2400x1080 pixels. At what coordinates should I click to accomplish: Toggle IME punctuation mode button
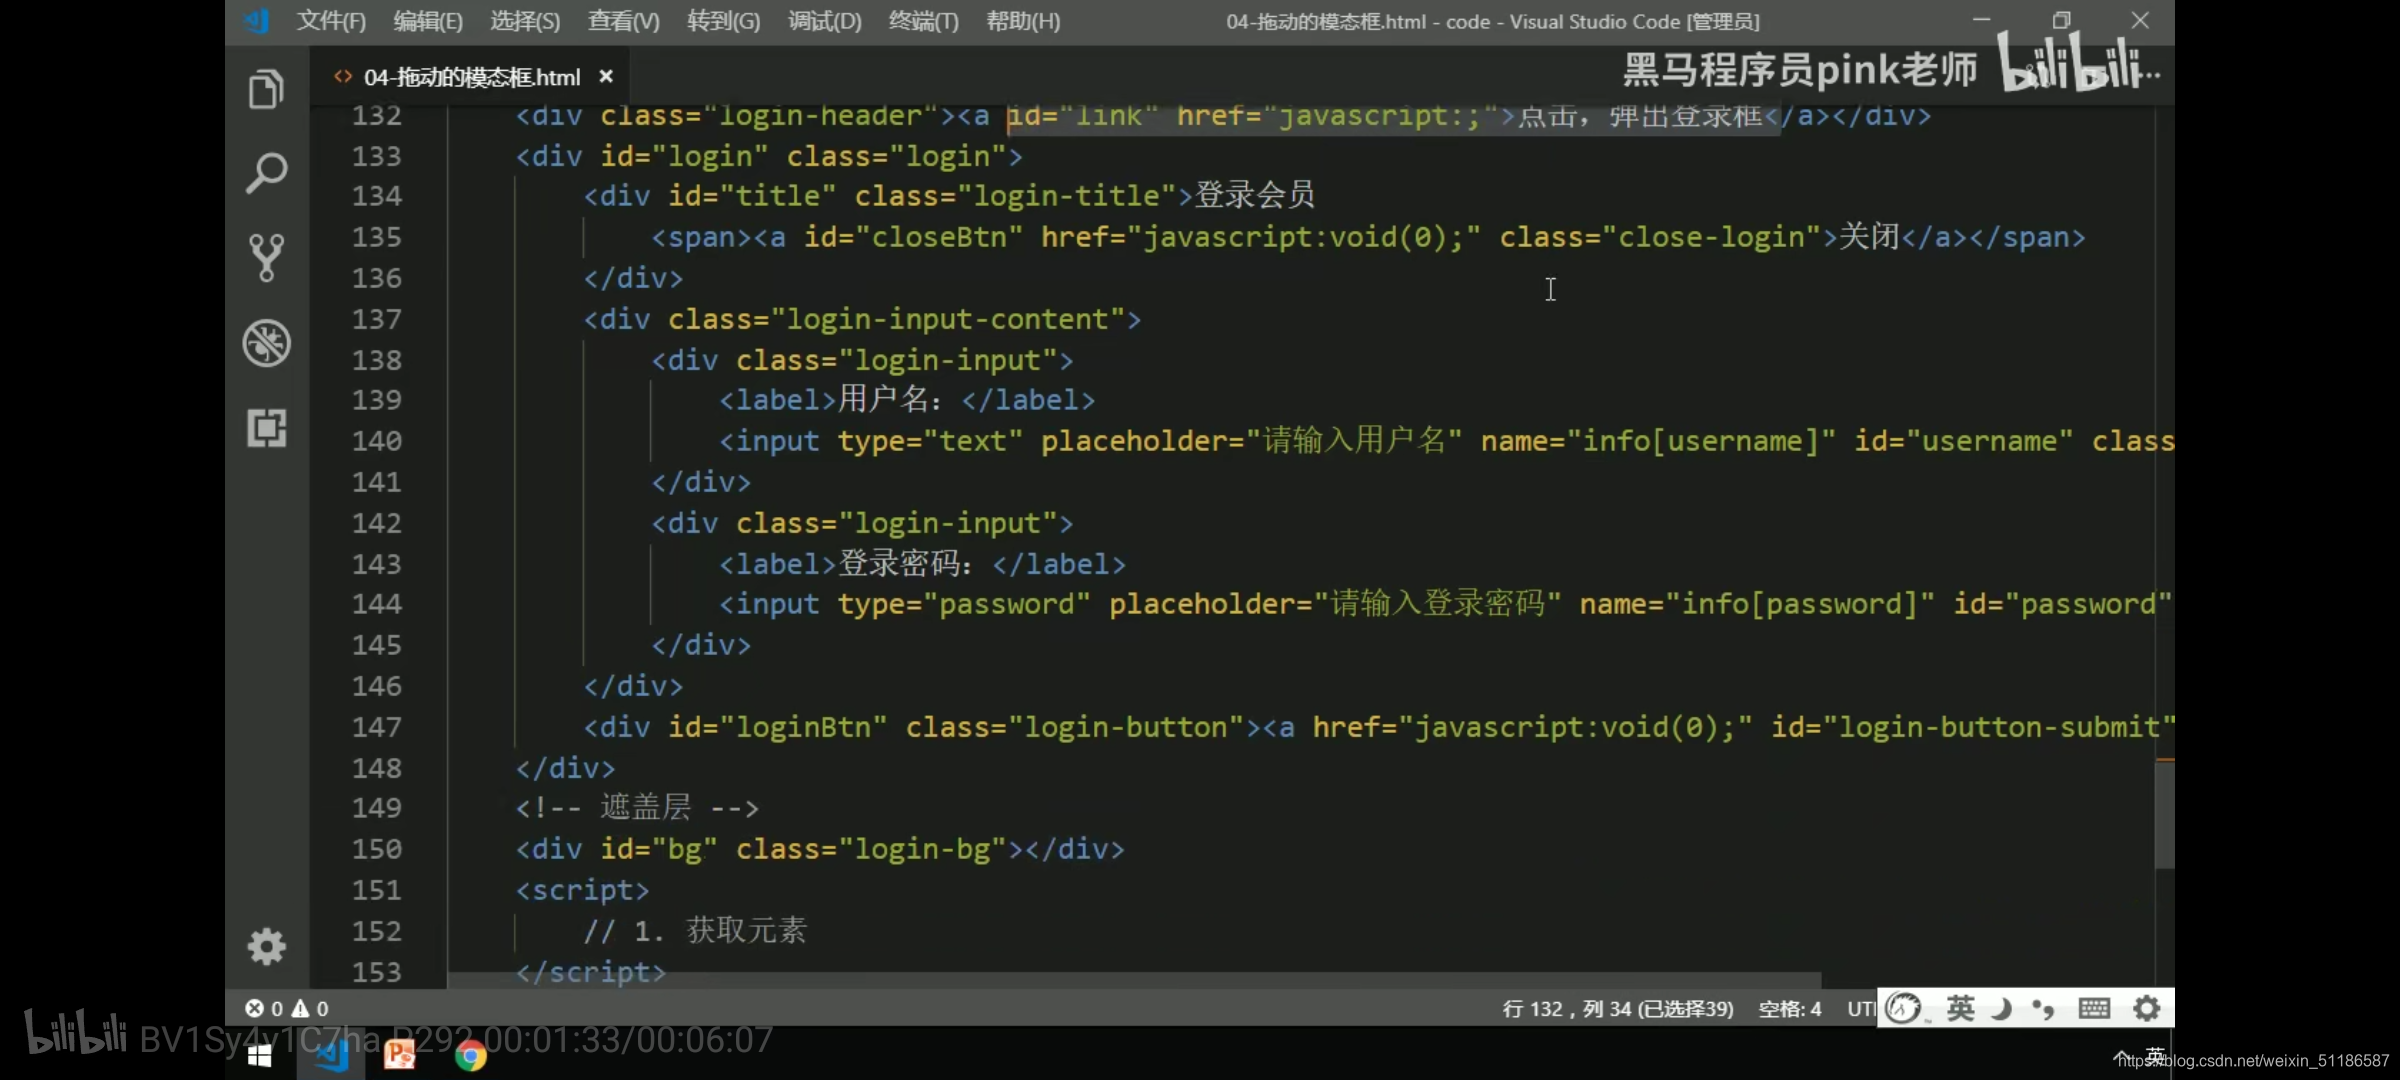pyautogui.click(x=2043, y=1008)
